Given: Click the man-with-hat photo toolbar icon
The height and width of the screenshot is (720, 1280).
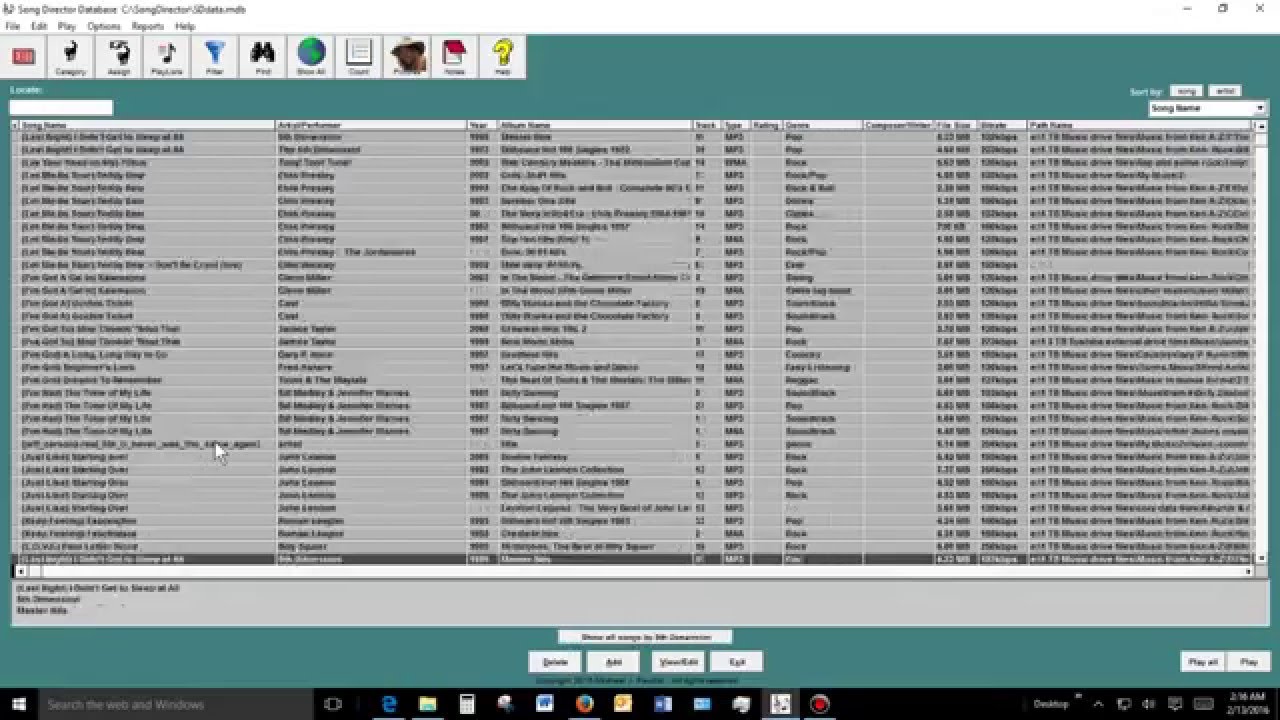Looking at the screenshot, I should coord(407,56).
